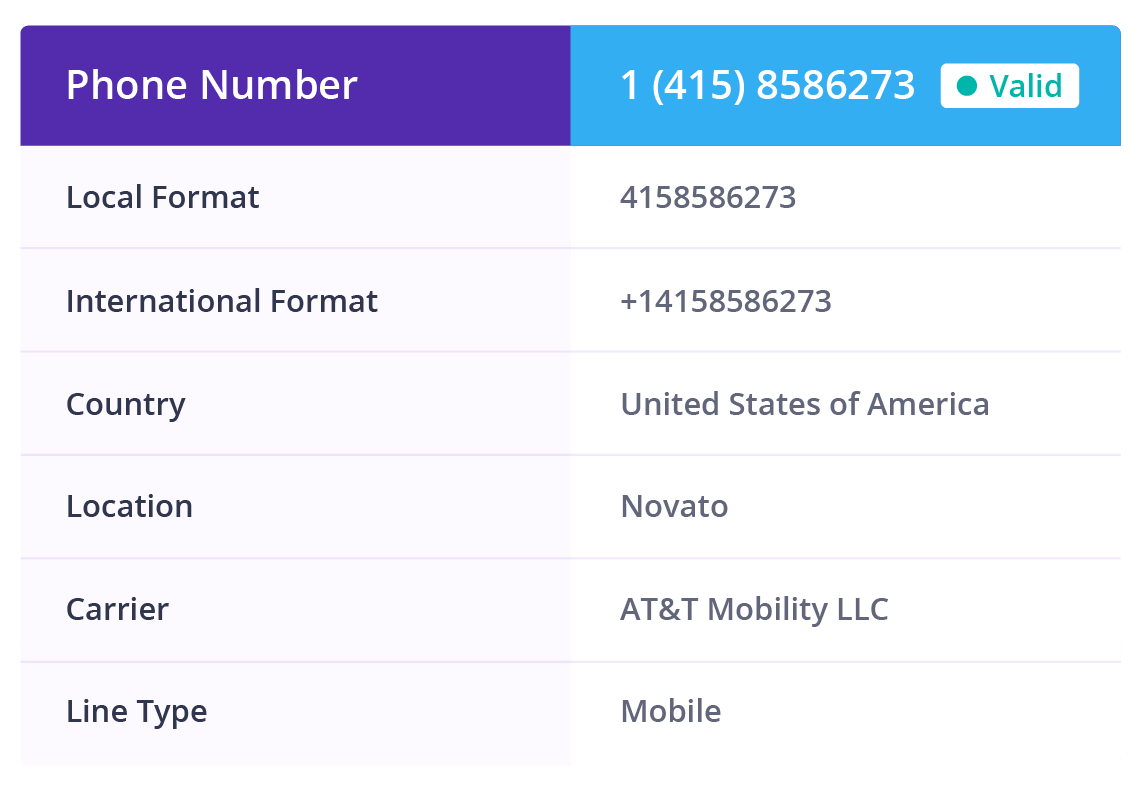The image size is (1141, 799).
Task: Click the Valid status badge
Action: click(1009, 86)
